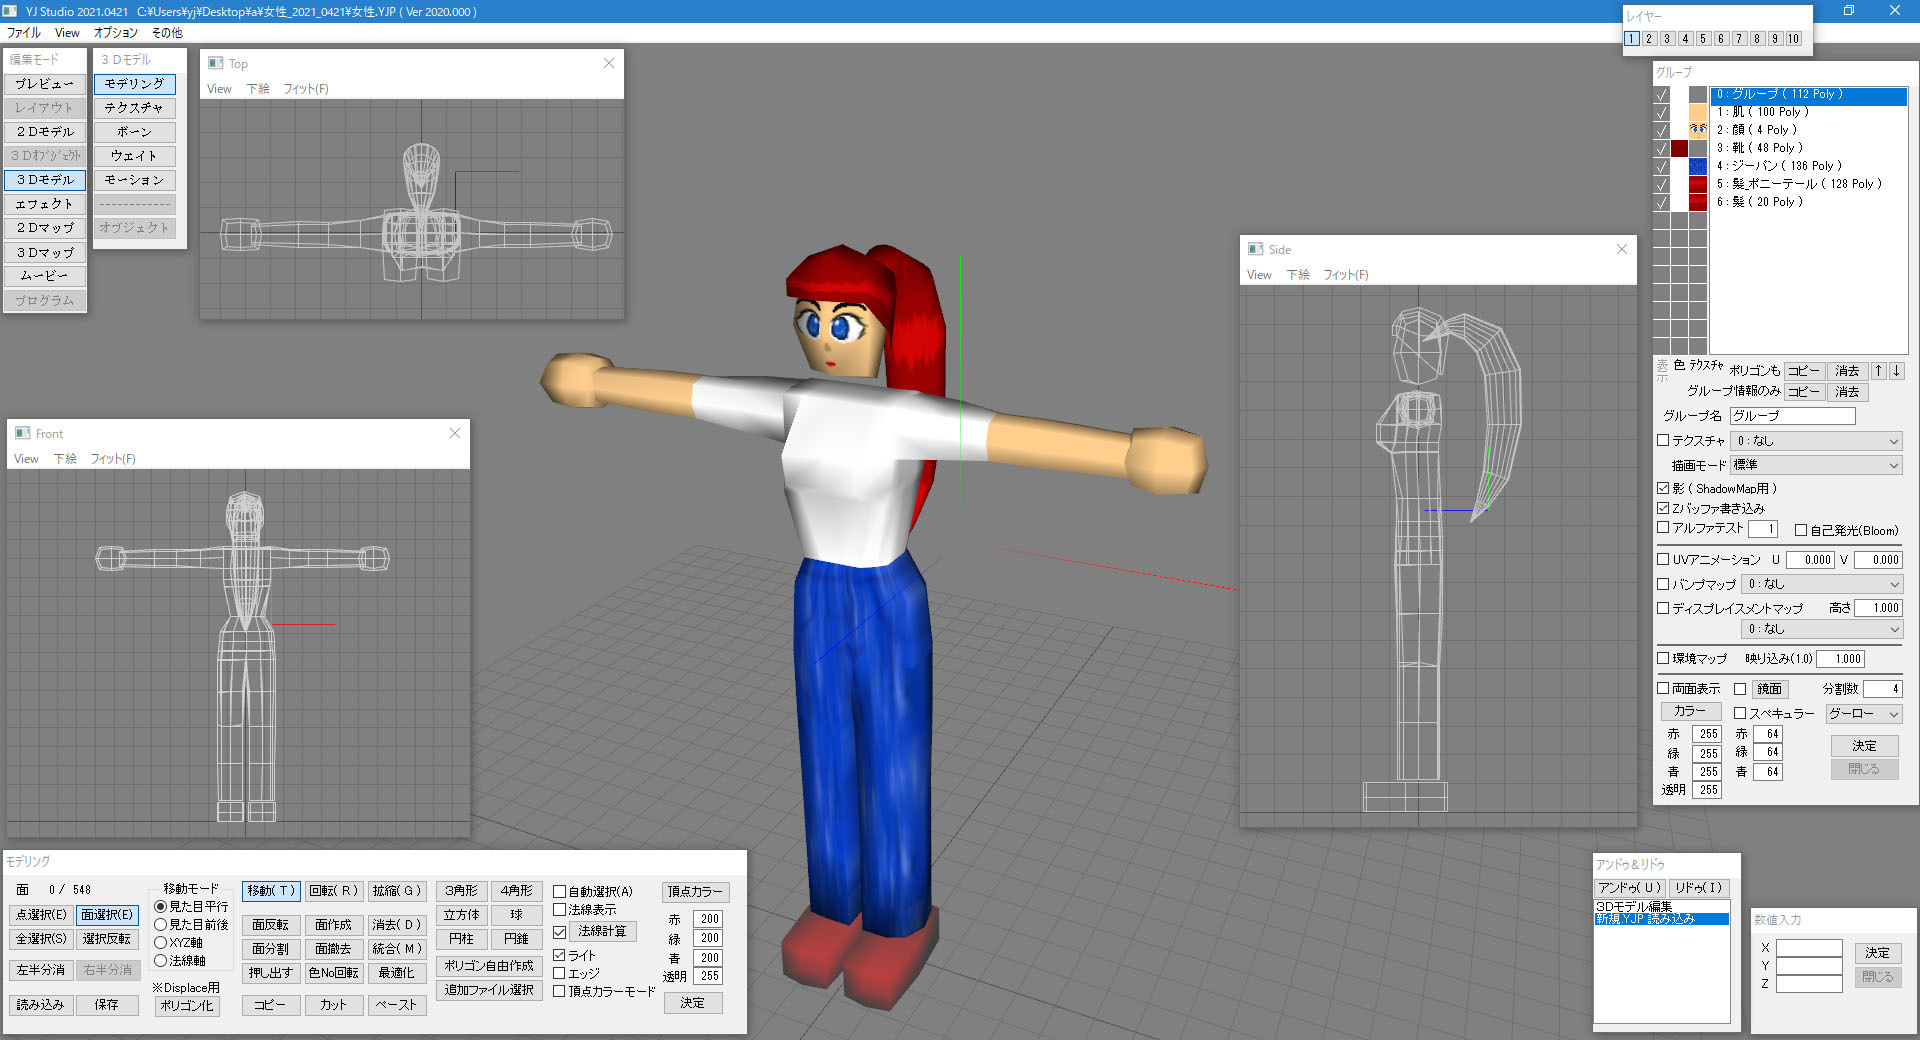This screenshot has width=1920, height=1040.
Task: Open Side panel フィット(F) menu
Action: 1346,275
